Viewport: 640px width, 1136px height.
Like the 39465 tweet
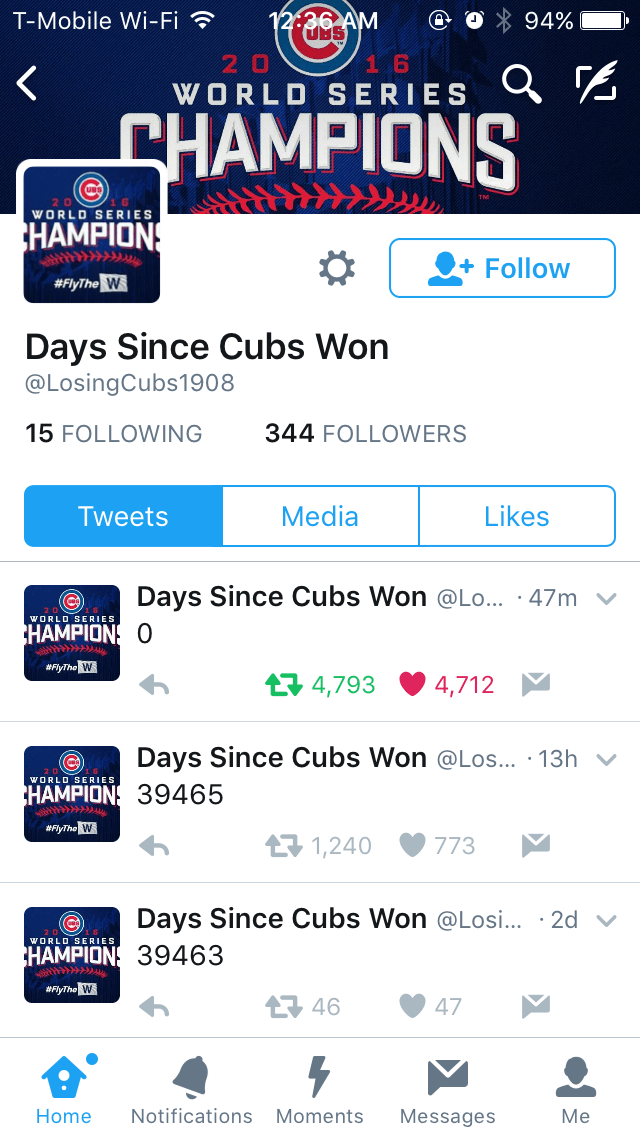coord(412,845)
